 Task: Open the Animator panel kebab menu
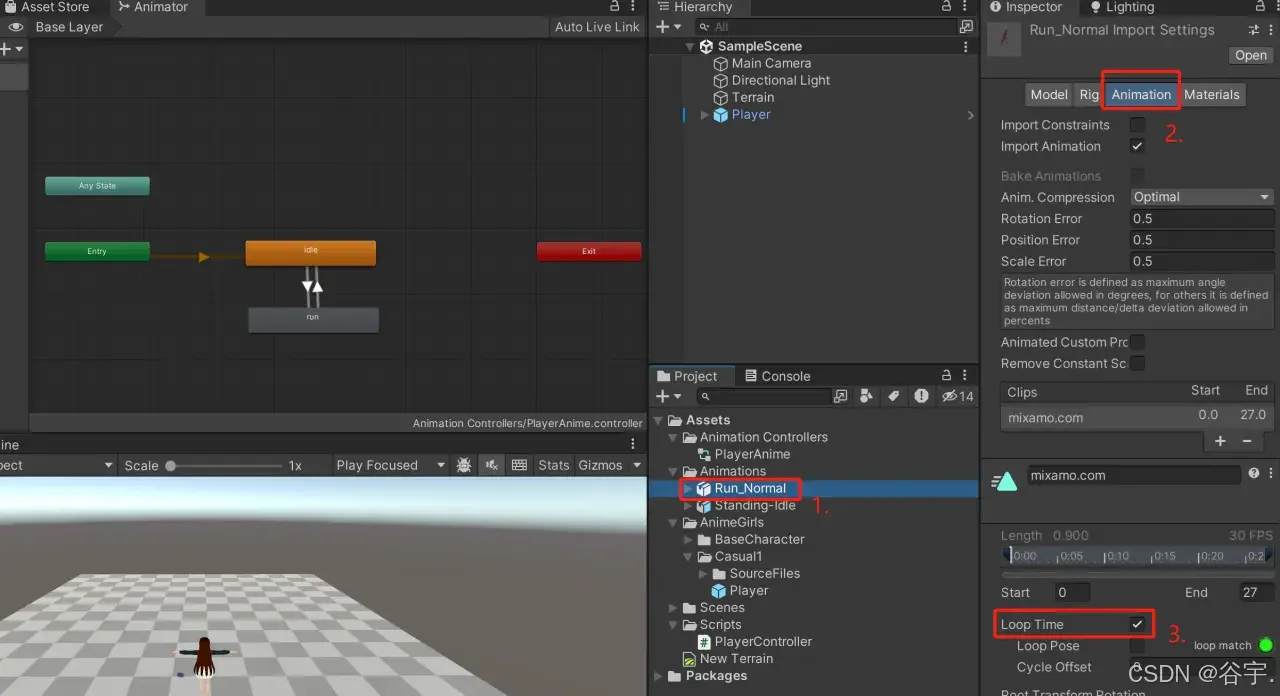click(633, 7)
